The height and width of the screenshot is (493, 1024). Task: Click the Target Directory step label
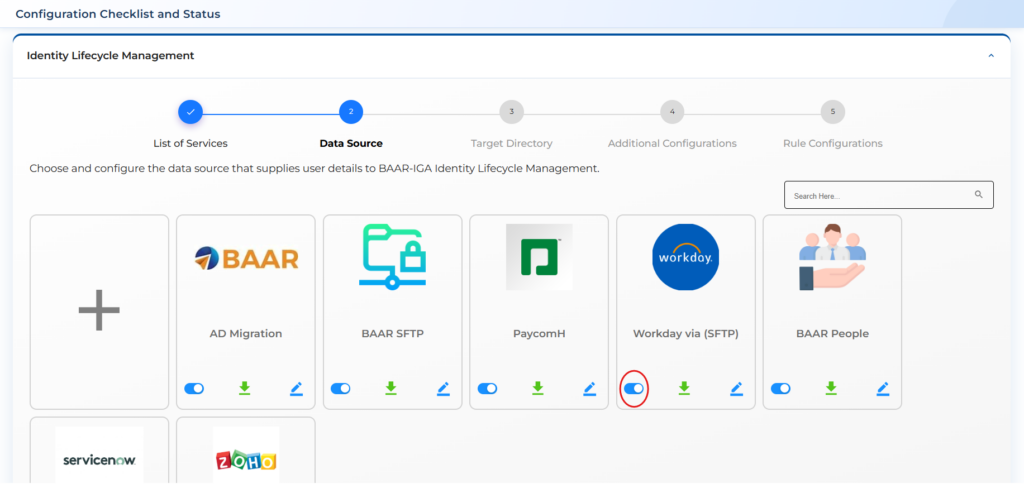tap(511, 144)
